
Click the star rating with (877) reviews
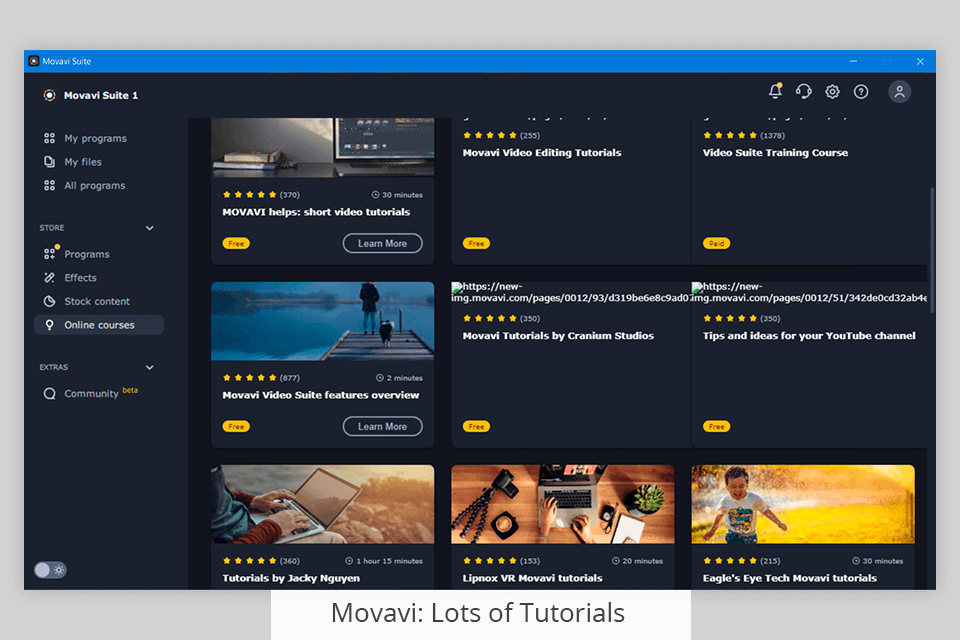(261, 378)
